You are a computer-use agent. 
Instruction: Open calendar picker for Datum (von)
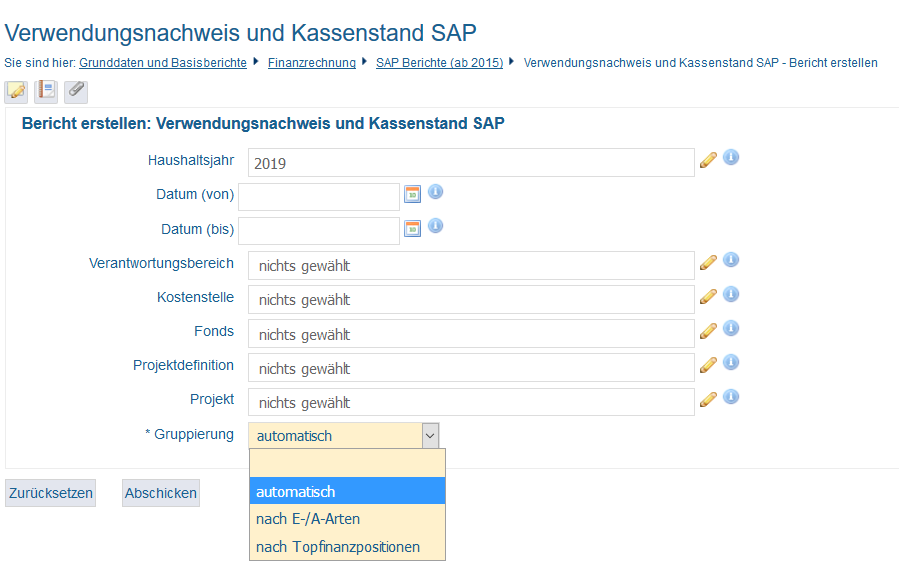(x=413, y=194)
